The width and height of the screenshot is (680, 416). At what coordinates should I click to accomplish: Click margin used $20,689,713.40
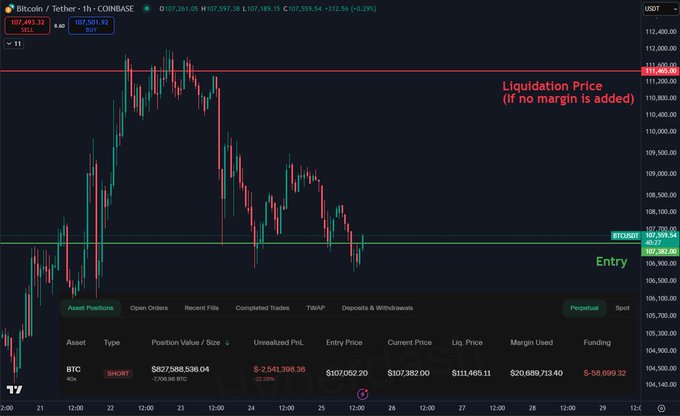(536, 373)
